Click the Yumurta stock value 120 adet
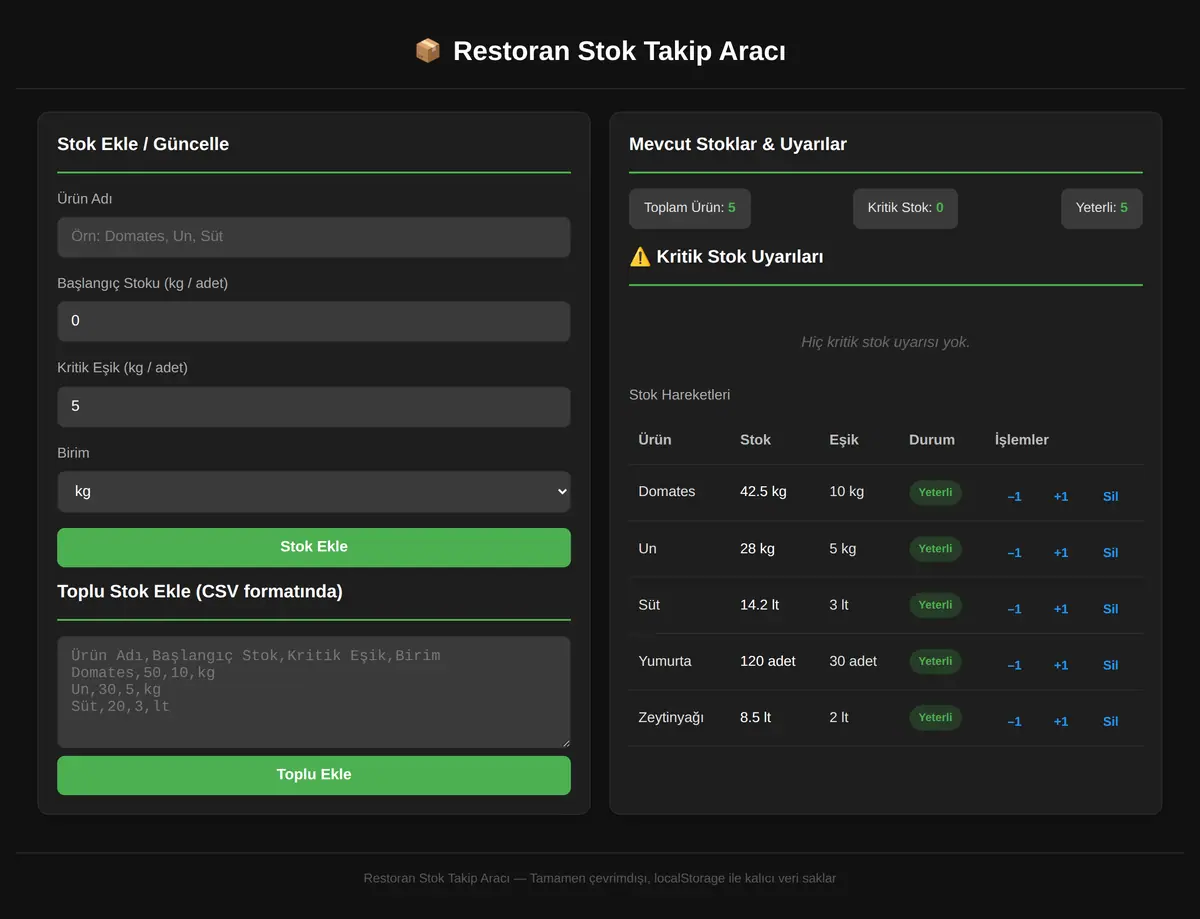Image resolution: width=1200 pixels, height=919 pixels. click(768, 661)
